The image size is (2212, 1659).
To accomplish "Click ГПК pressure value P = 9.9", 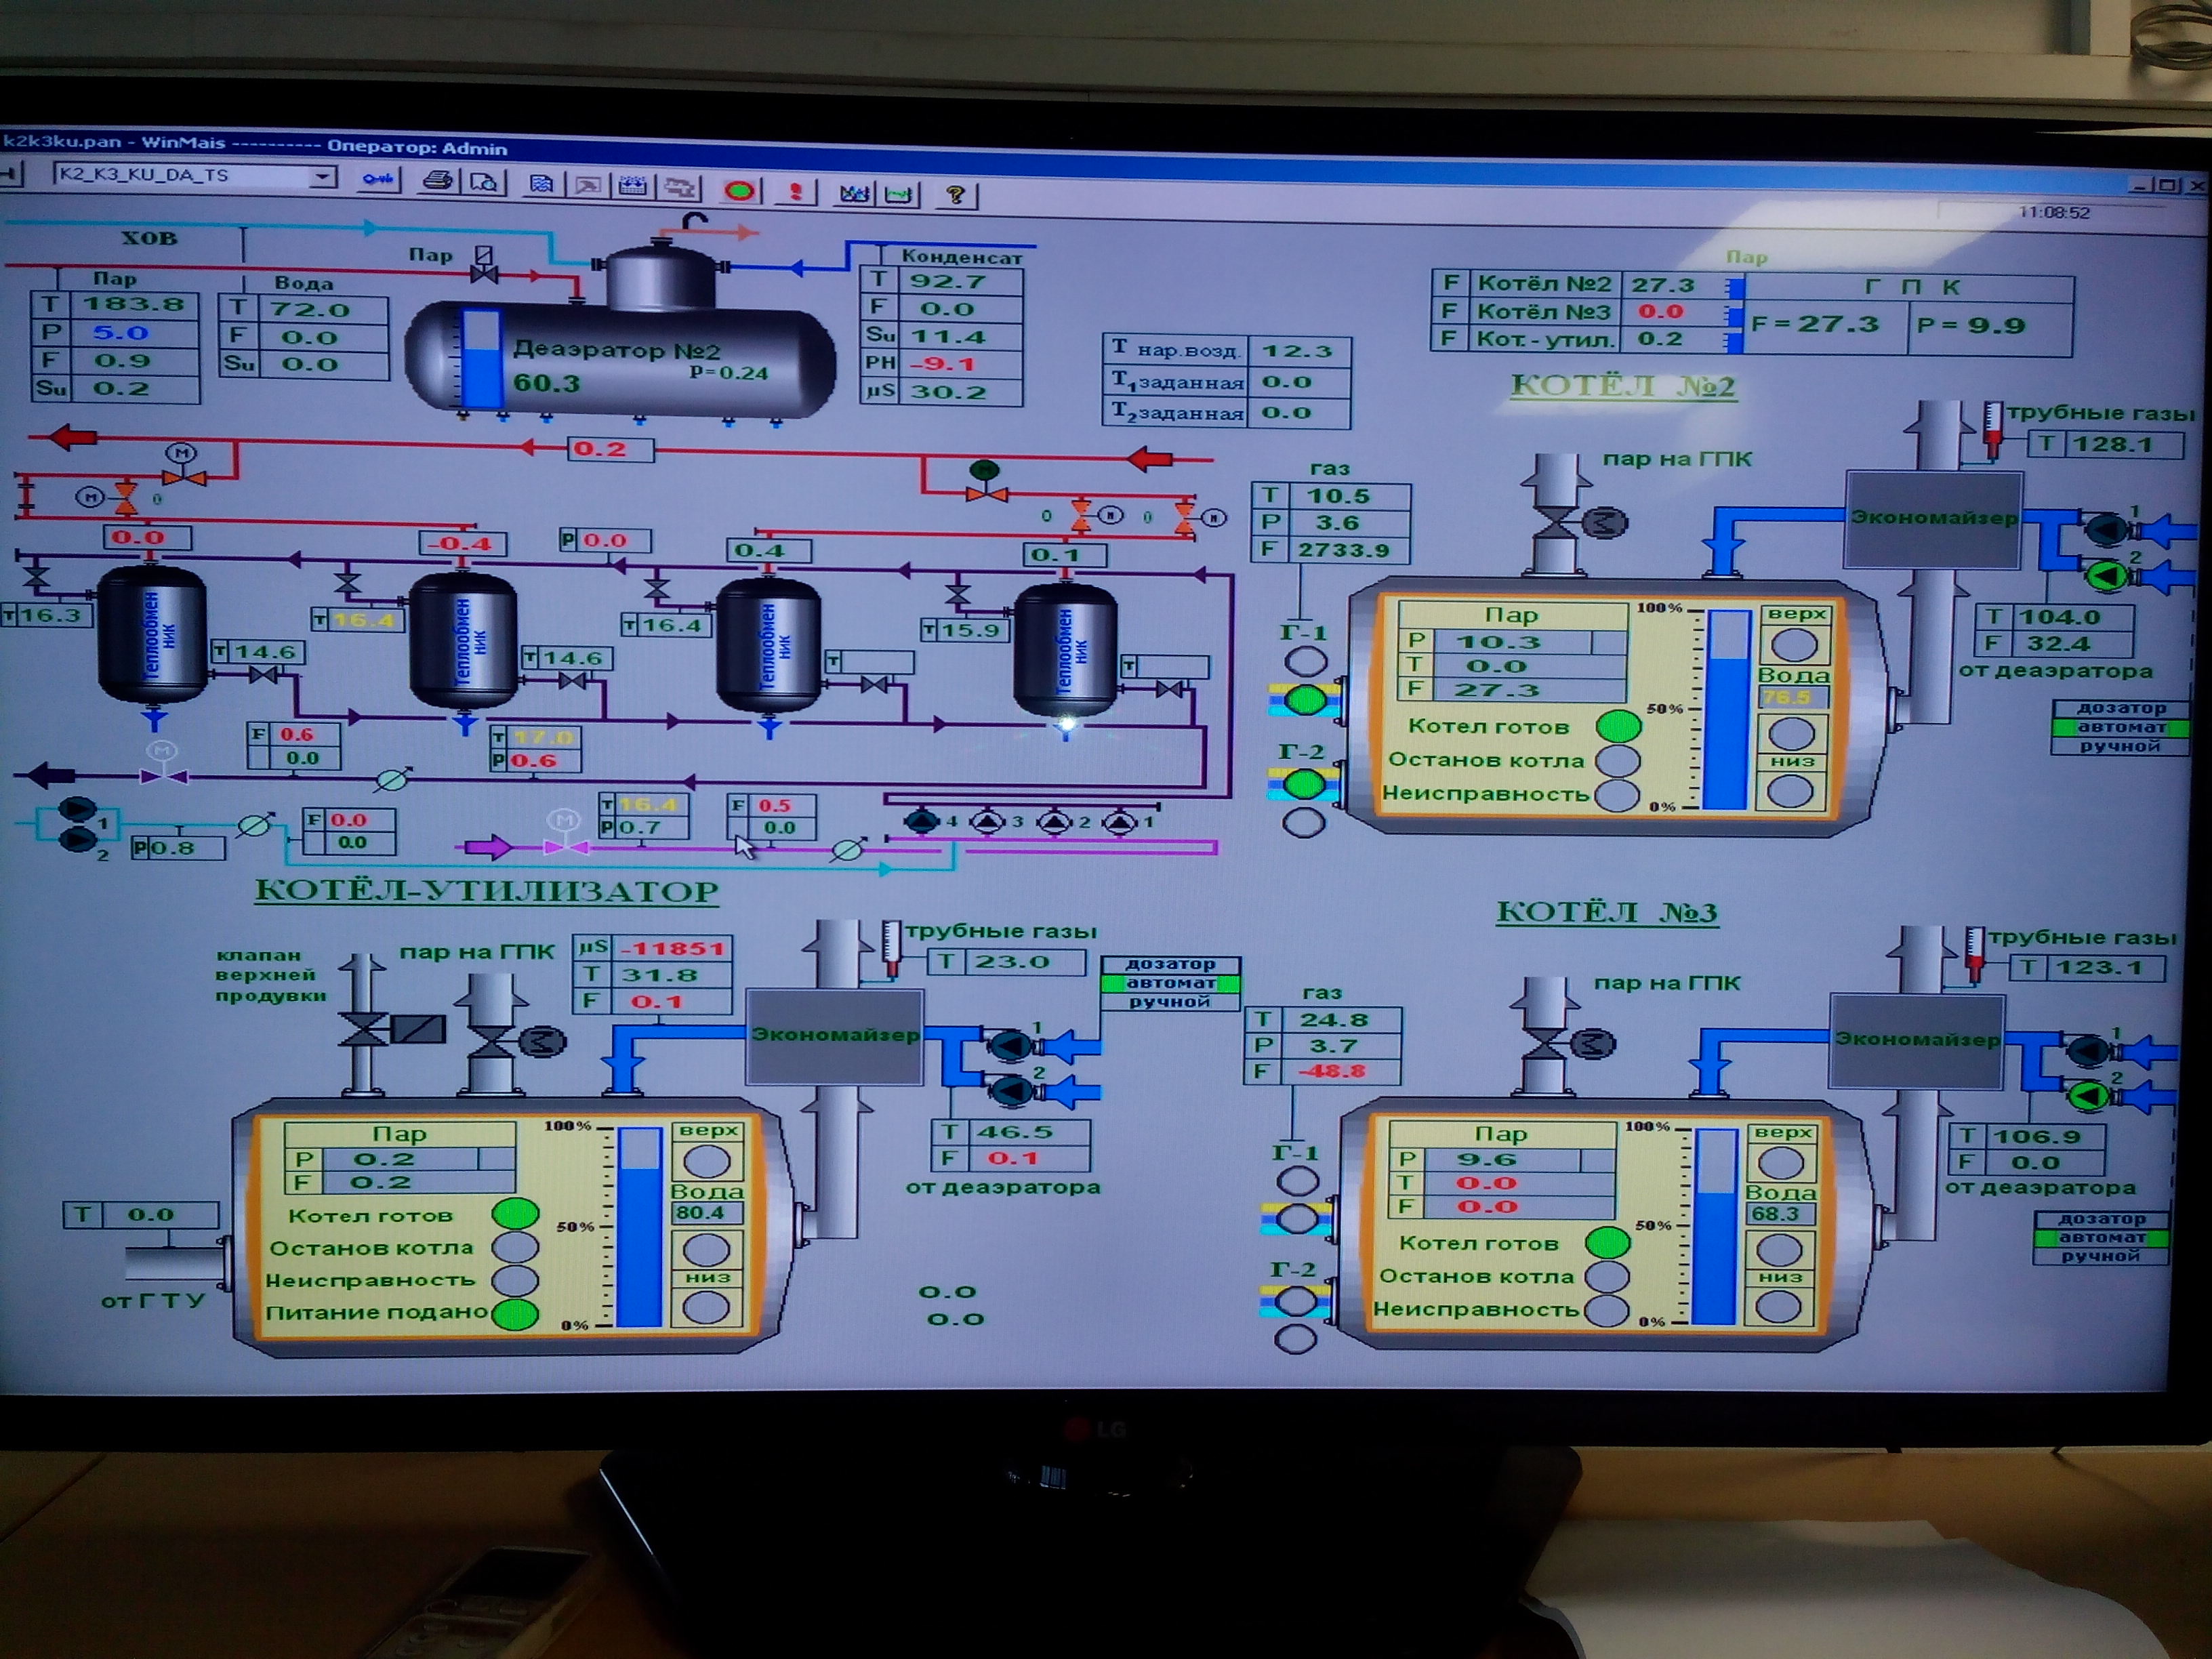I will pos(1970,326).
